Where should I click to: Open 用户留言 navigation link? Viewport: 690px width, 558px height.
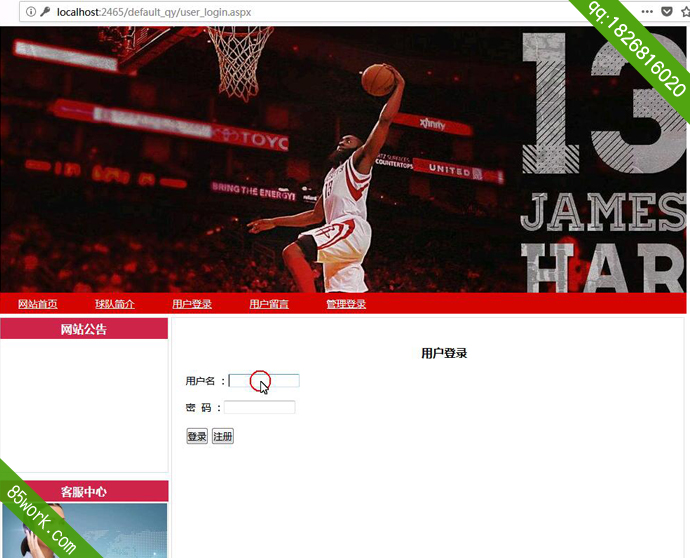click(x=269, y=304)
